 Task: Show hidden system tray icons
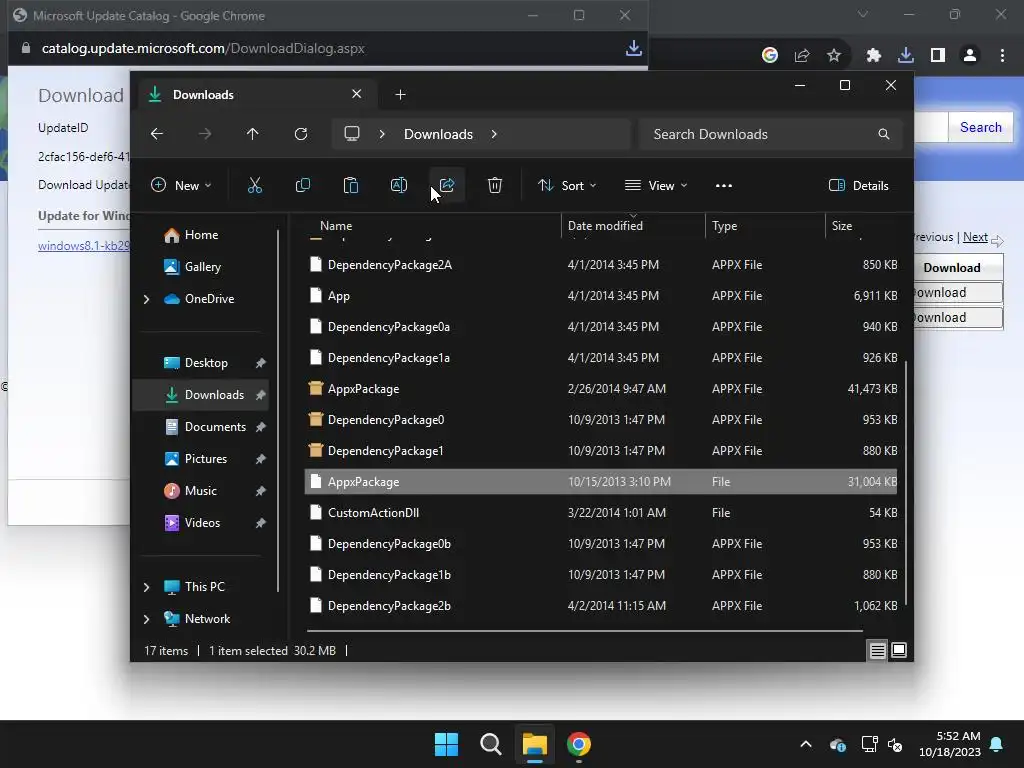[x=806, y=744]
